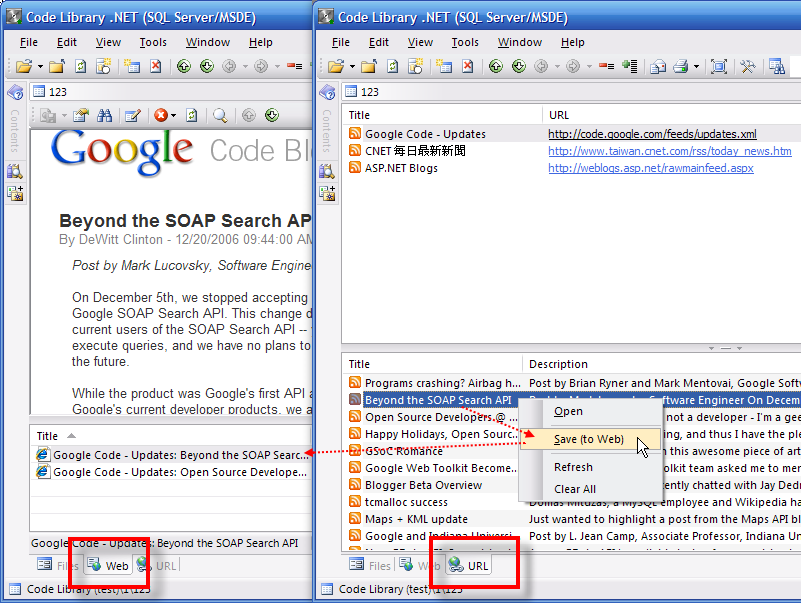Choose Clear All from the context menu

[575, 489]
